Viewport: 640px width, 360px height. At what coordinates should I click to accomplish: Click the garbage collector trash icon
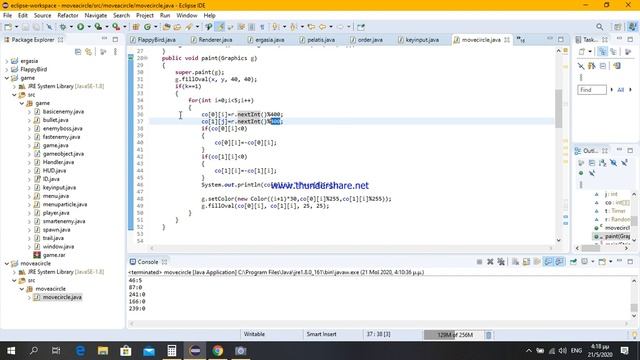pyautogui.click(x=488, y=335)
